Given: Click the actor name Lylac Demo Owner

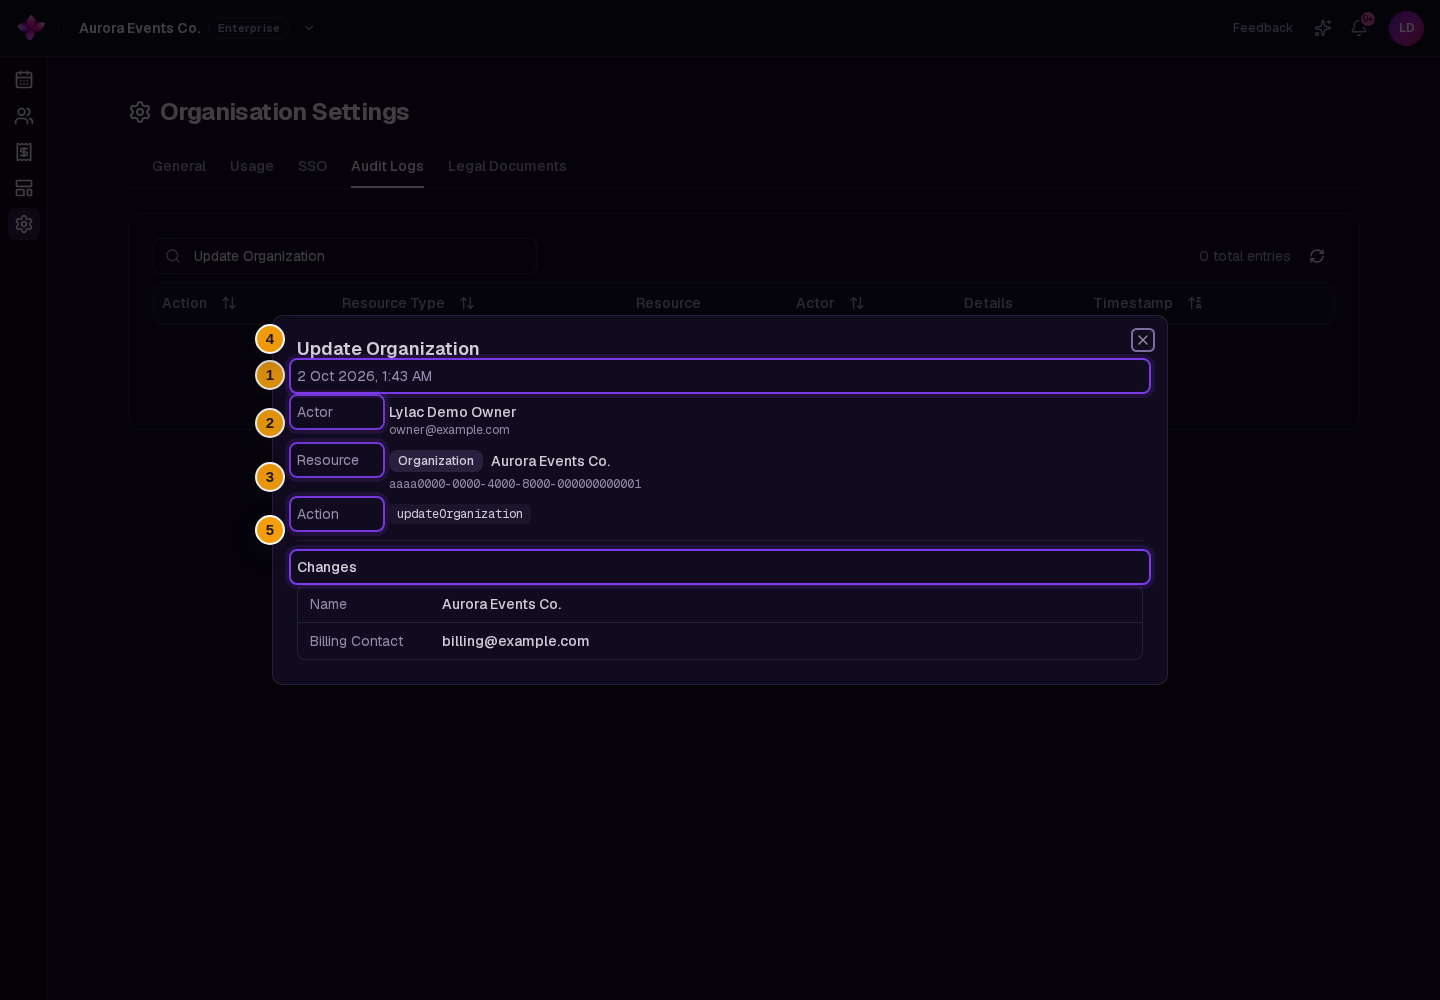Looking at the screenshot, I should [x=452, y=412].
